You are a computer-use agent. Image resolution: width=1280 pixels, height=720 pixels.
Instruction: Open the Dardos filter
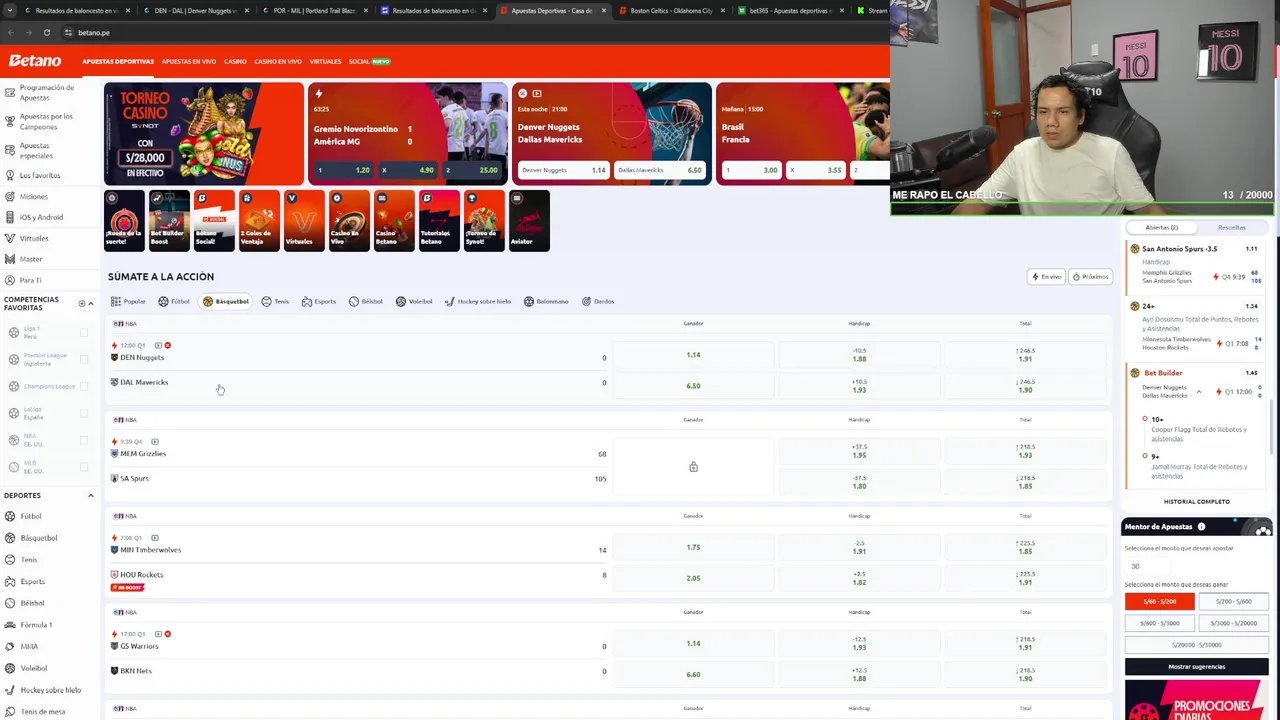coord(598,301)
